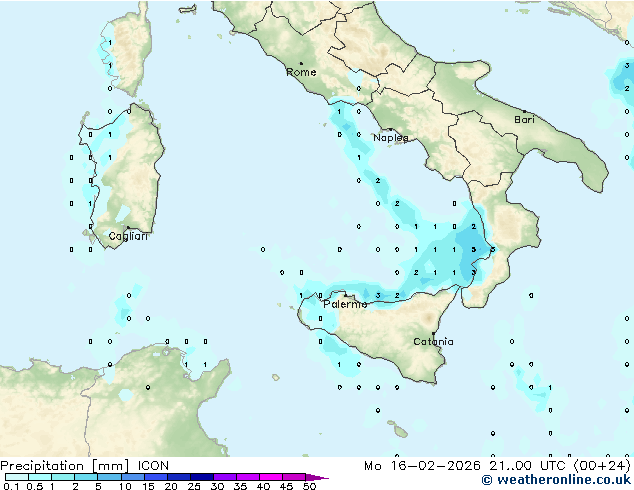Screen dimensions: 634x490
Task: Select the 30–35 mm purple legend segment
Action: pyautogui.click(x=225, y=477)
